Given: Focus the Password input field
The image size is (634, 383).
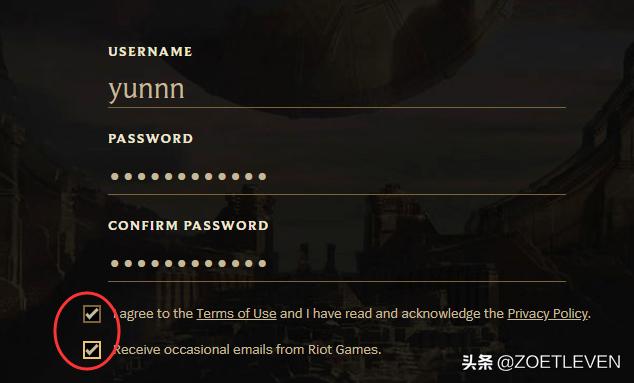Looking at the screenshot, I should click(337, 177).
